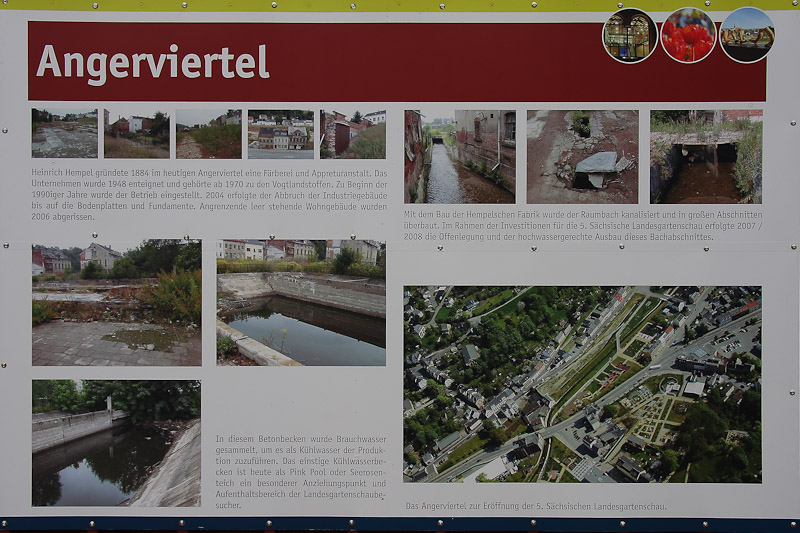The height and width of the screenshot is (533, 800).
Task: Open the aerial photo of the Angerviertel
Action: 582,384
